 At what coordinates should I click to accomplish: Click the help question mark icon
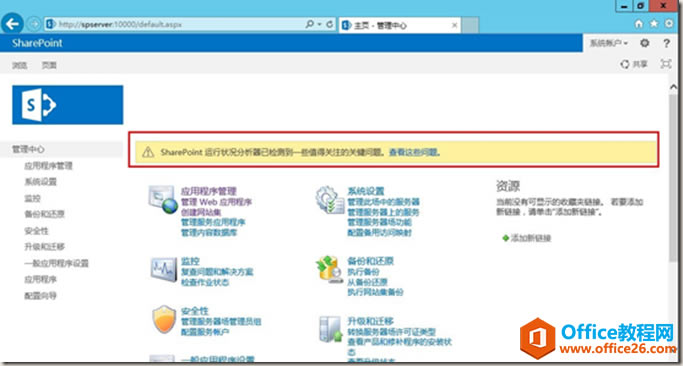pos(666,43)
